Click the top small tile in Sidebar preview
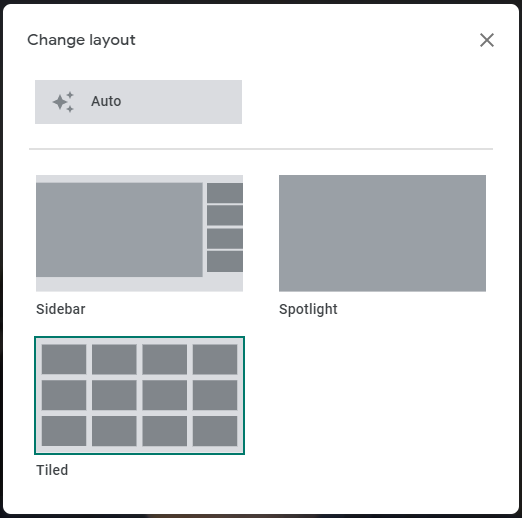 (225, 193)
